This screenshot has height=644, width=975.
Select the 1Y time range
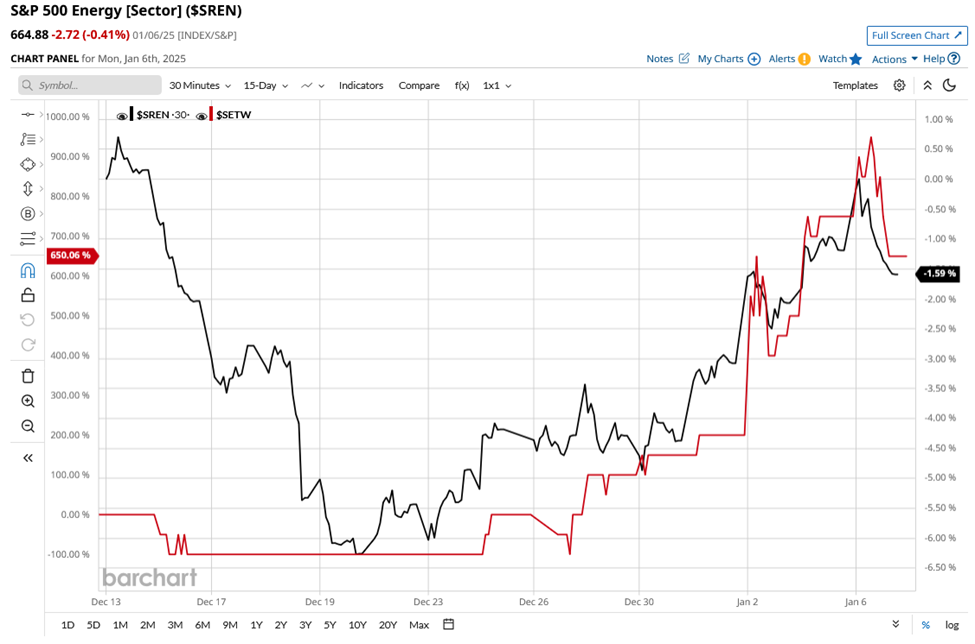[256, 625]
